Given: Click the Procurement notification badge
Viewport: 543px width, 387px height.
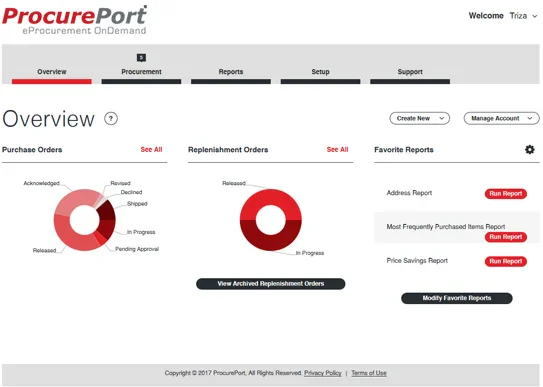Looking at the screenshot, I should [141, 58].
